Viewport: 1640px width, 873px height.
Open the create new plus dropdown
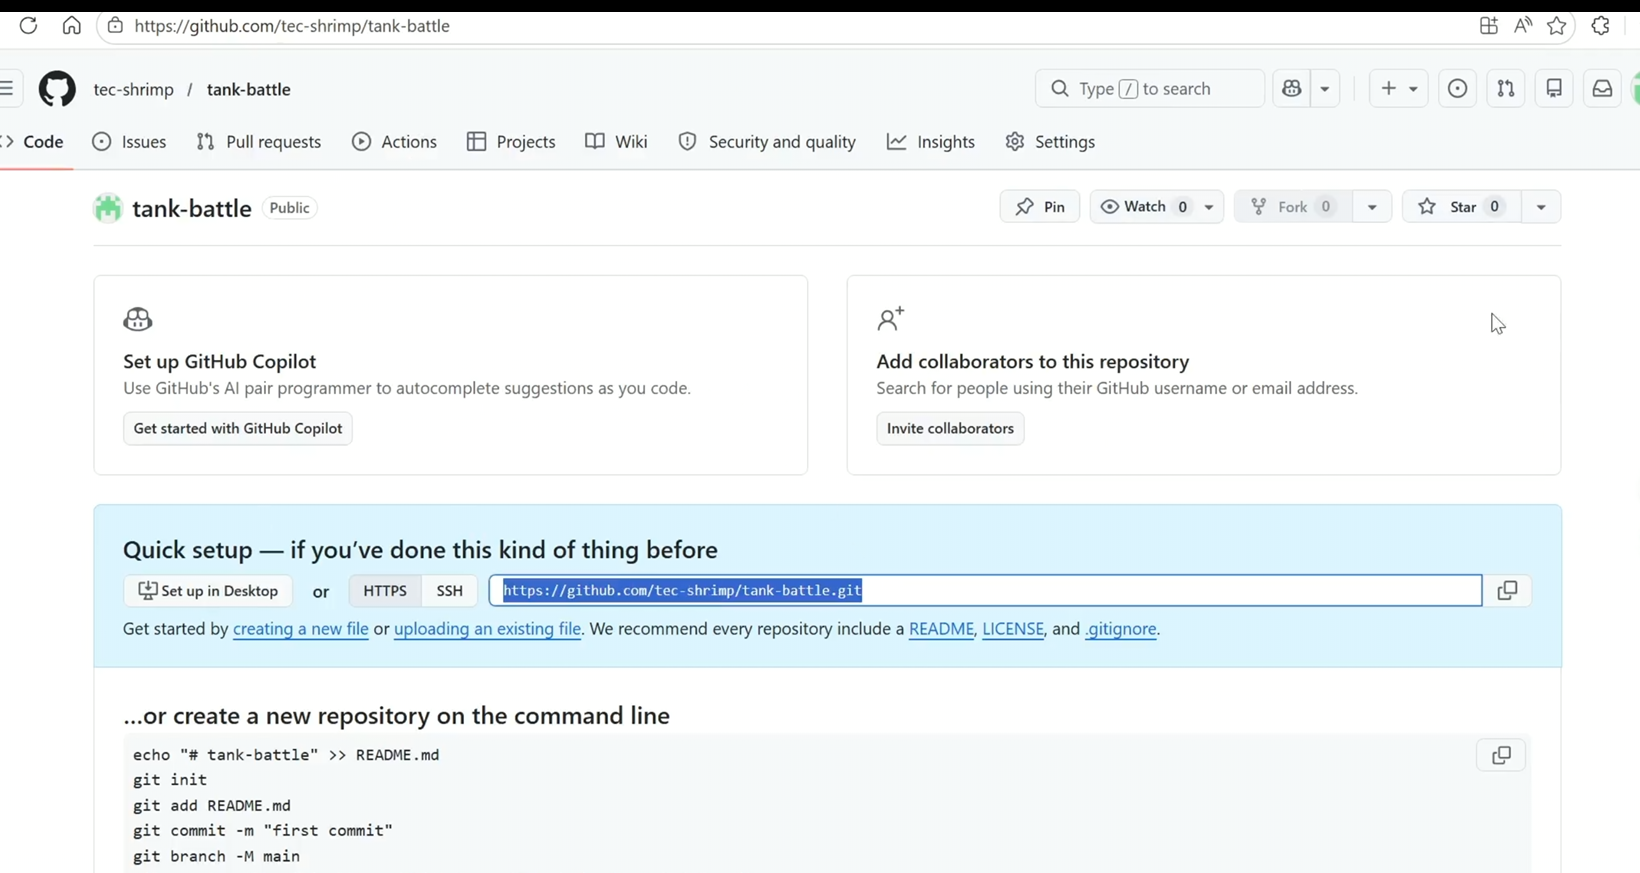coord(1398,89)
